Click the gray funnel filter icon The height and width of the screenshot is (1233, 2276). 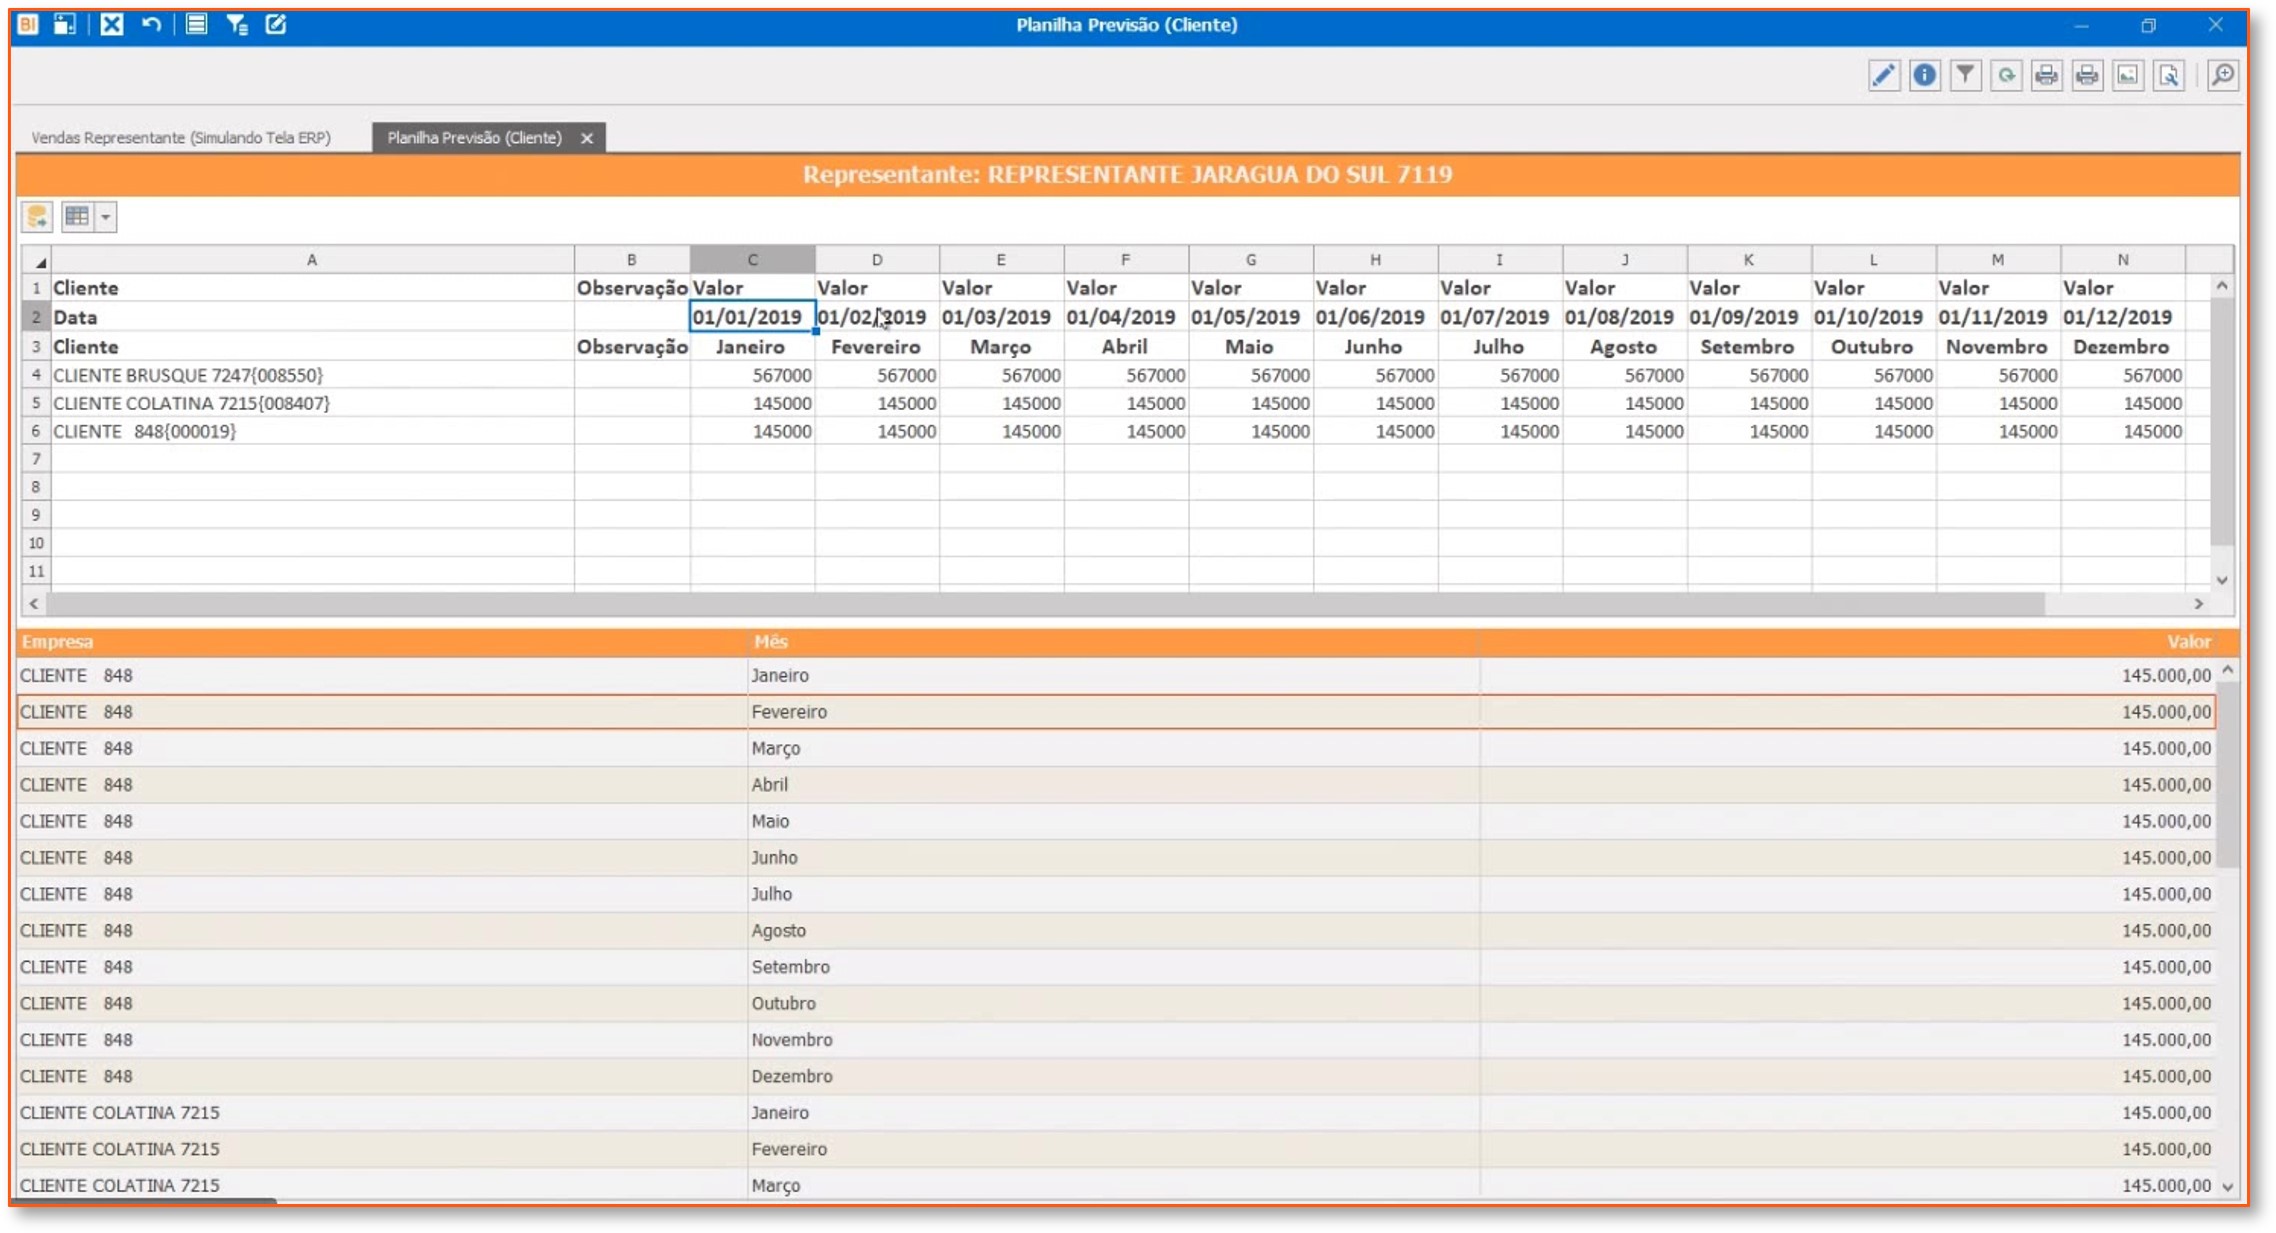click(1965, 75)
